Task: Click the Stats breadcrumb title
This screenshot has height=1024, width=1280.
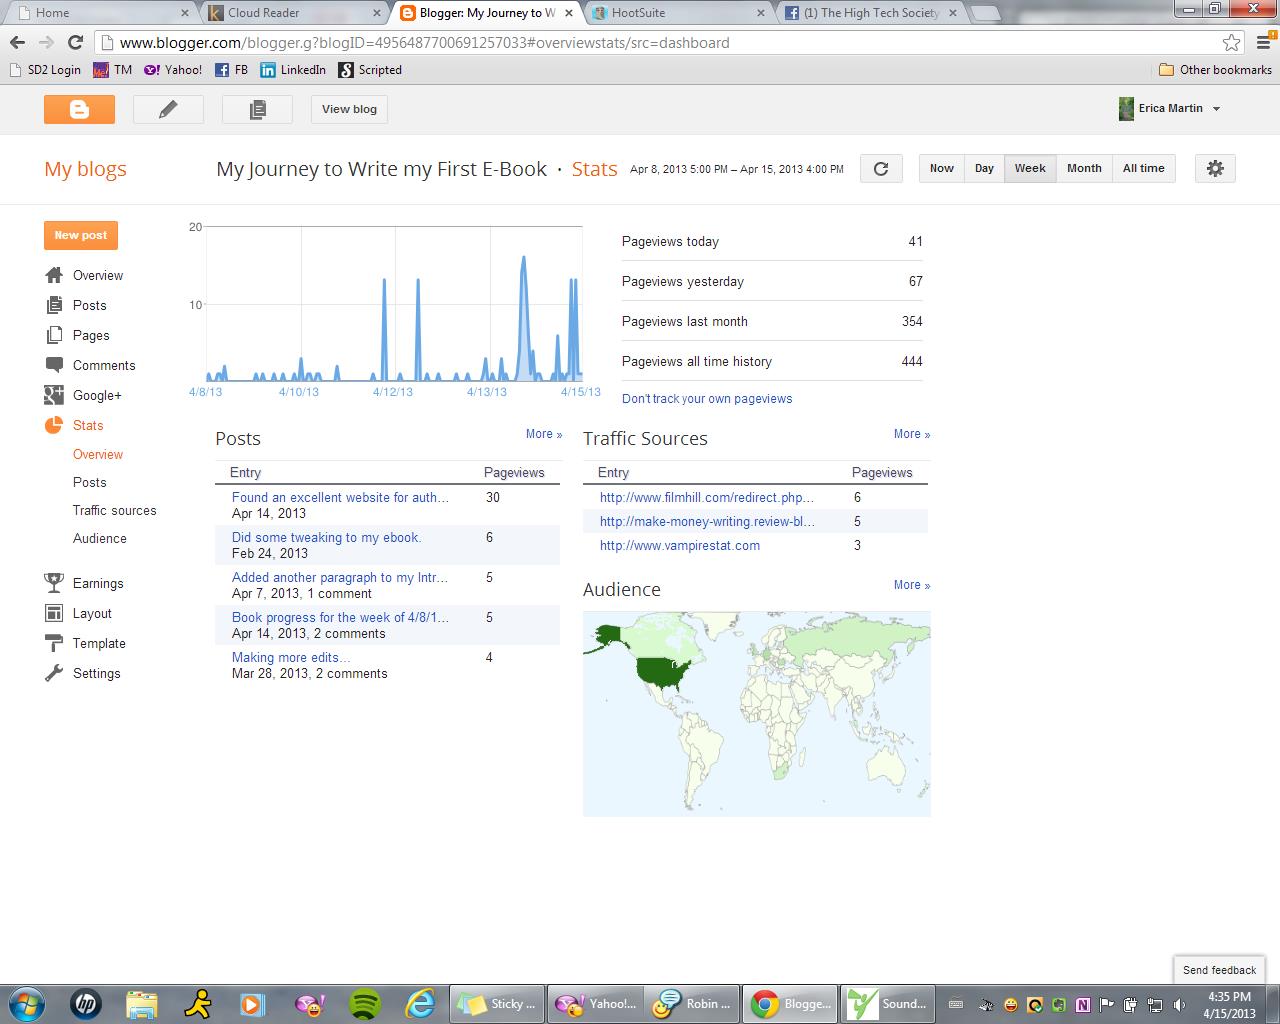Action: [x=594, y=169]
